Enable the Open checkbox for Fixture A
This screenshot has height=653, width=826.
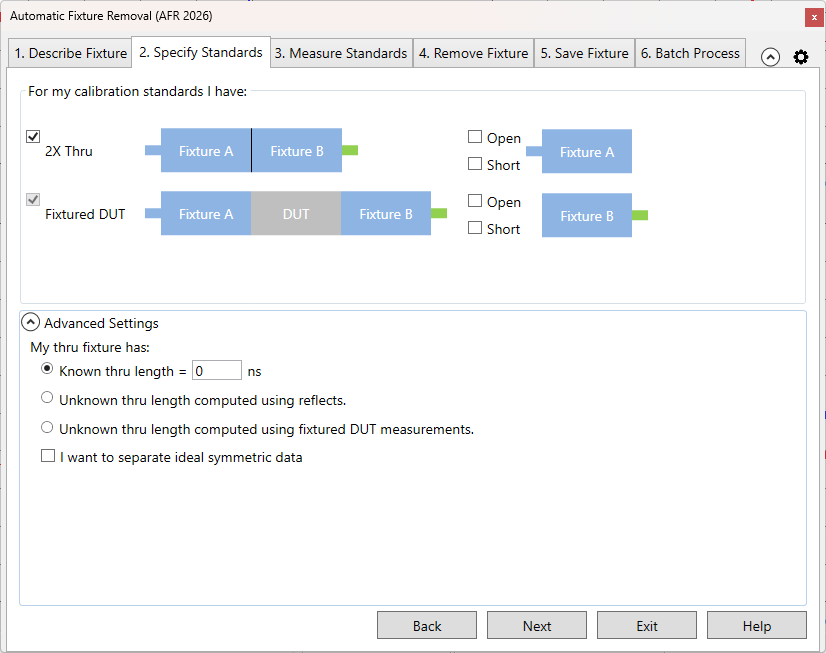(x=475, y=137)
